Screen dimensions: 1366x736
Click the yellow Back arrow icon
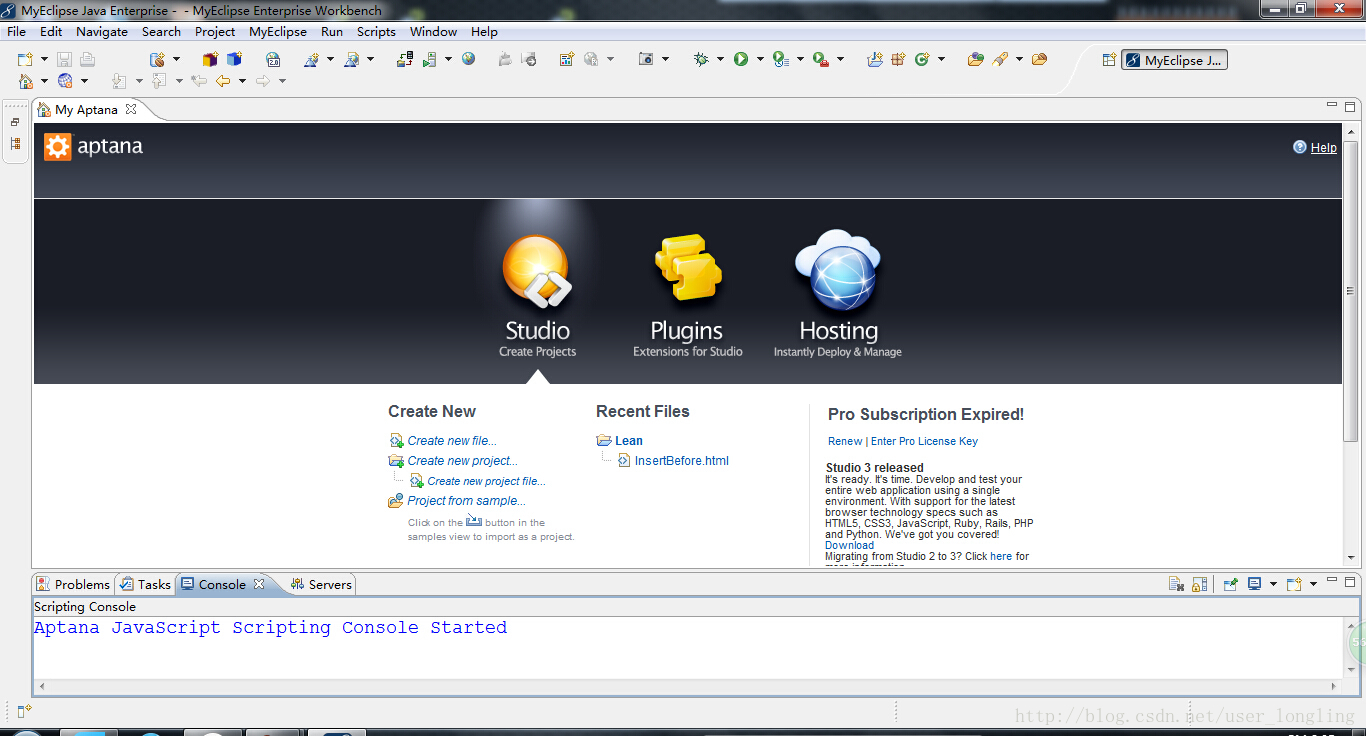tap(223, 81)
